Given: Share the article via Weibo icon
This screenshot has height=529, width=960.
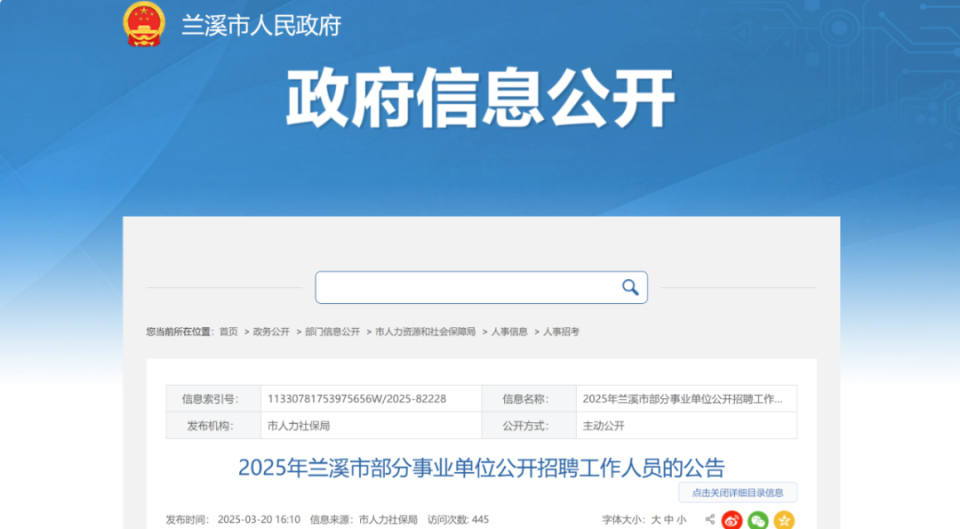Looking at the screenshot, I should tap(732, 520).
